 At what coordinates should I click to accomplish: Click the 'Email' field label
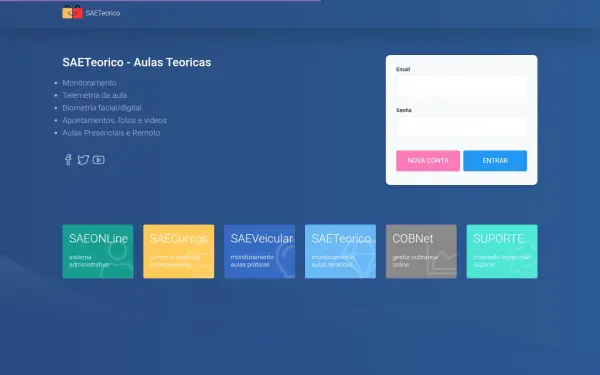403,69
